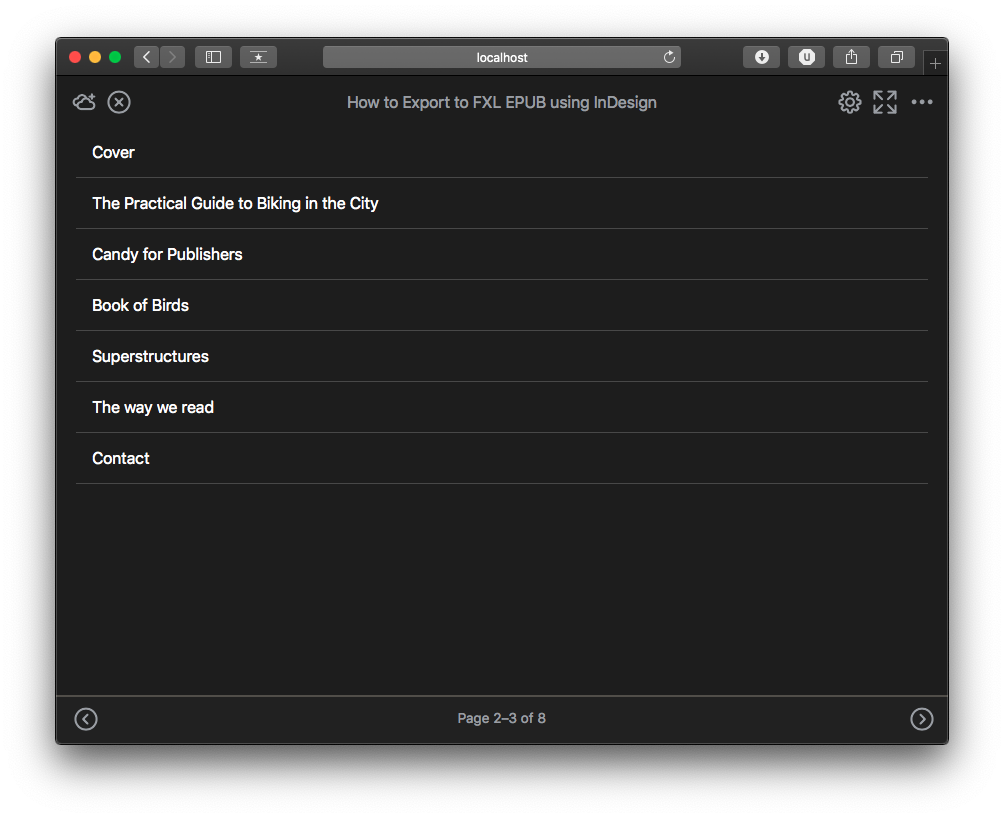
Task: Close the table of contents panel
Action: [x=119, y=102]
